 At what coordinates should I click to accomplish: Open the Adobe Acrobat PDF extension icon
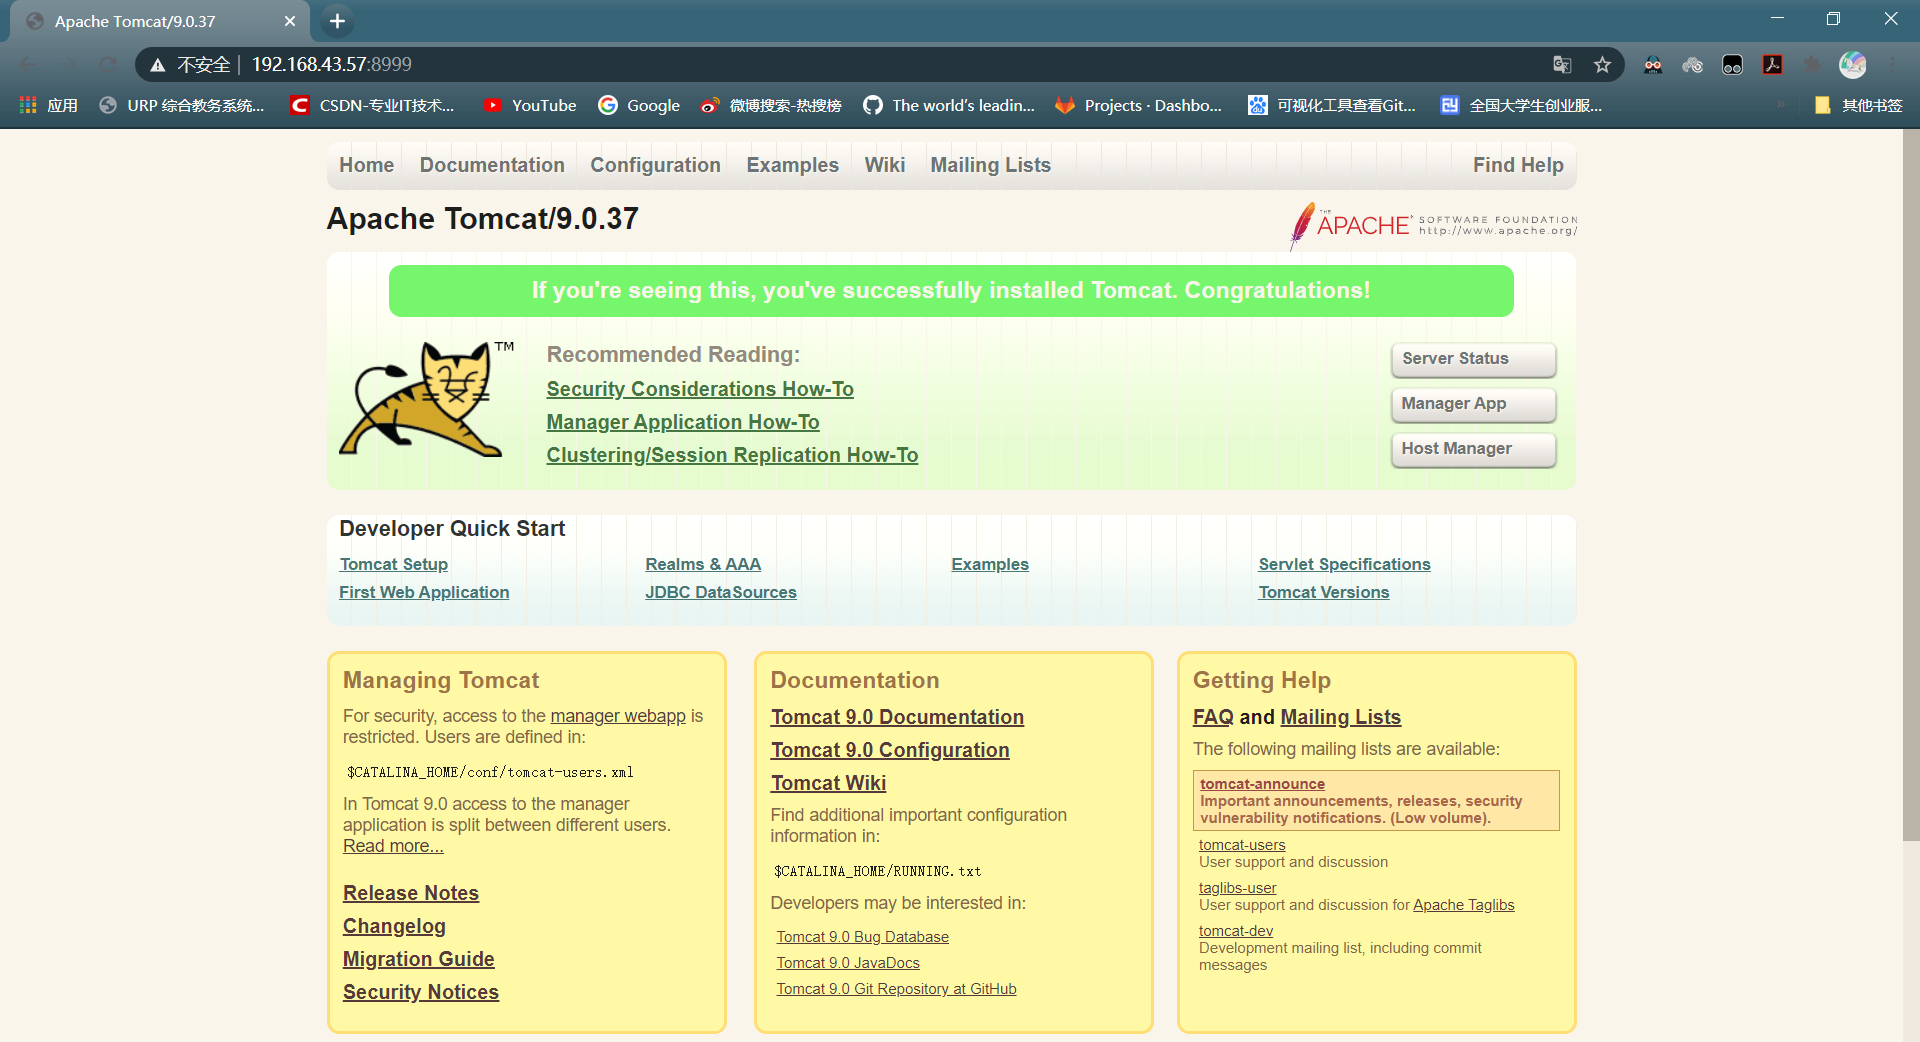click(1772, 65)
